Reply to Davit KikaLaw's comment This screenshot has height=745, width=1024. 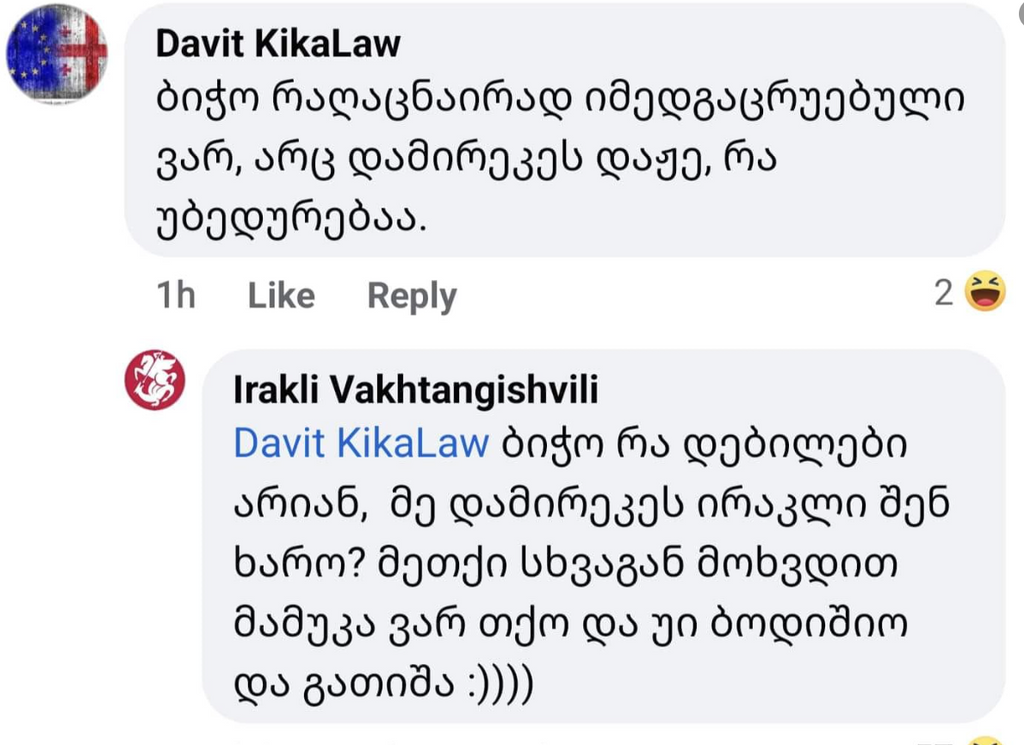coord(411,296)
